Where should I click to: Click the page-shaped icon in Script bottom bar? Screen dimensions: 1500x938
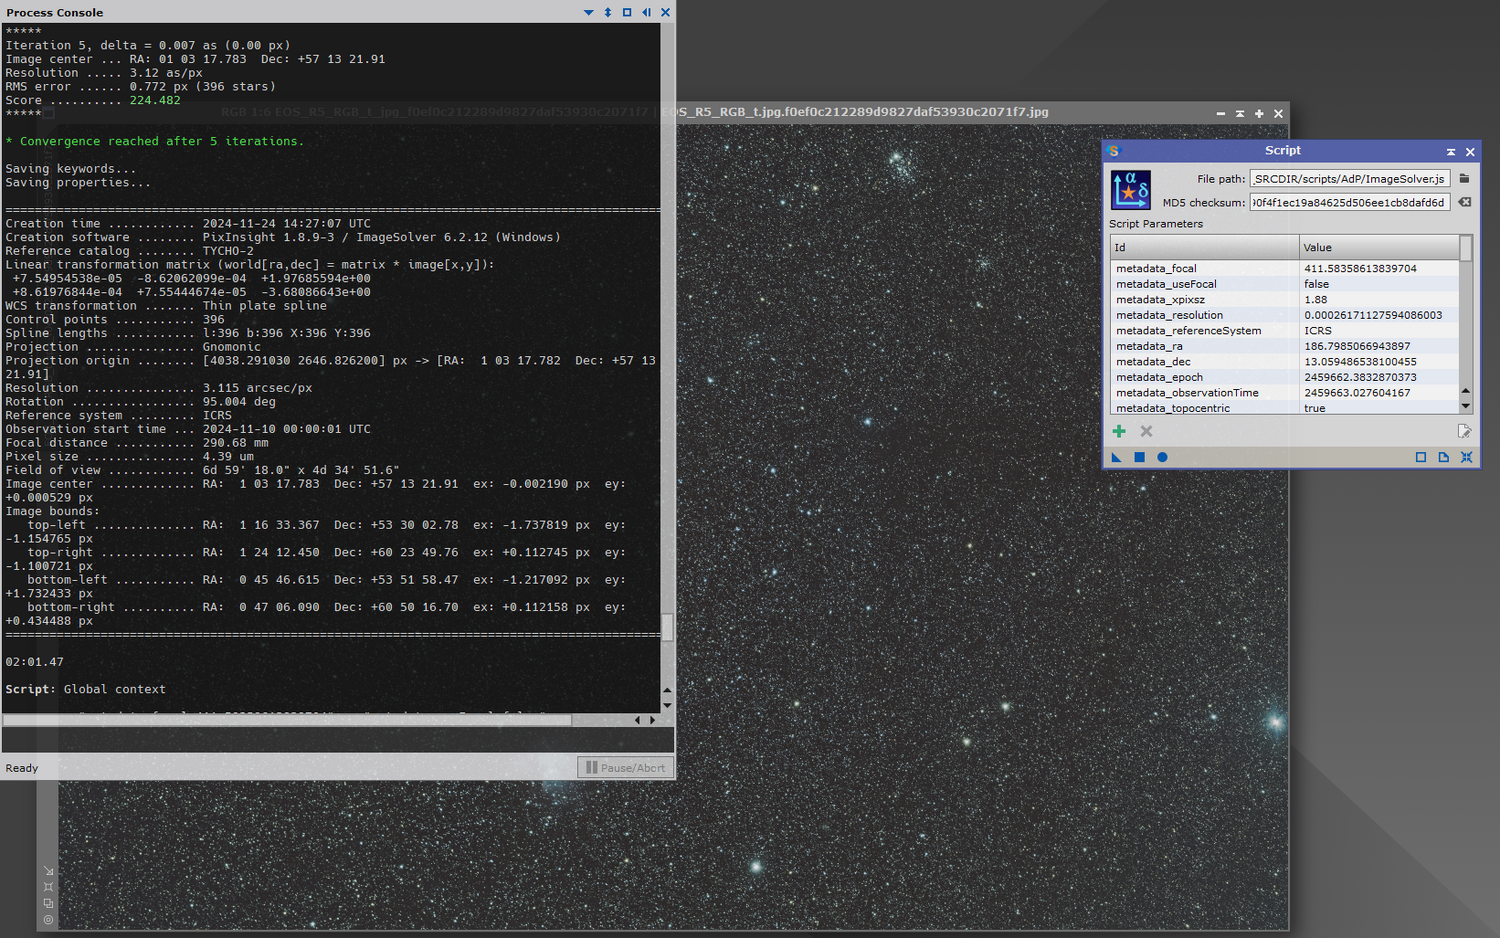1443,457
